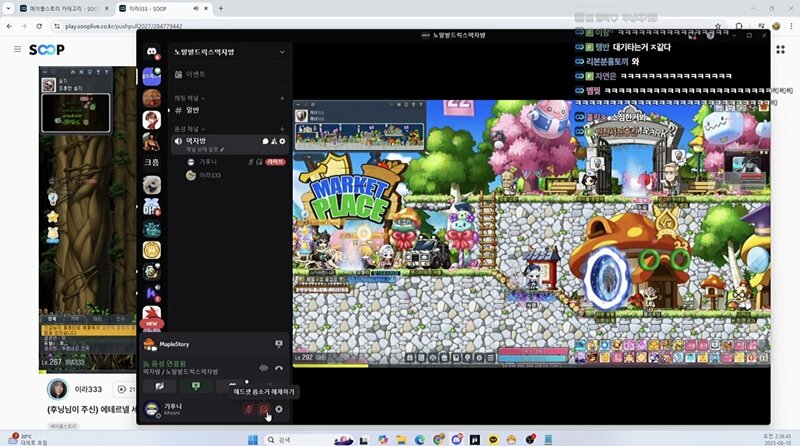Image resolution: width=800 pixels, height=446 pixels.
Task: Open noise suppression icon in voice panel
Action: point(264,367)
